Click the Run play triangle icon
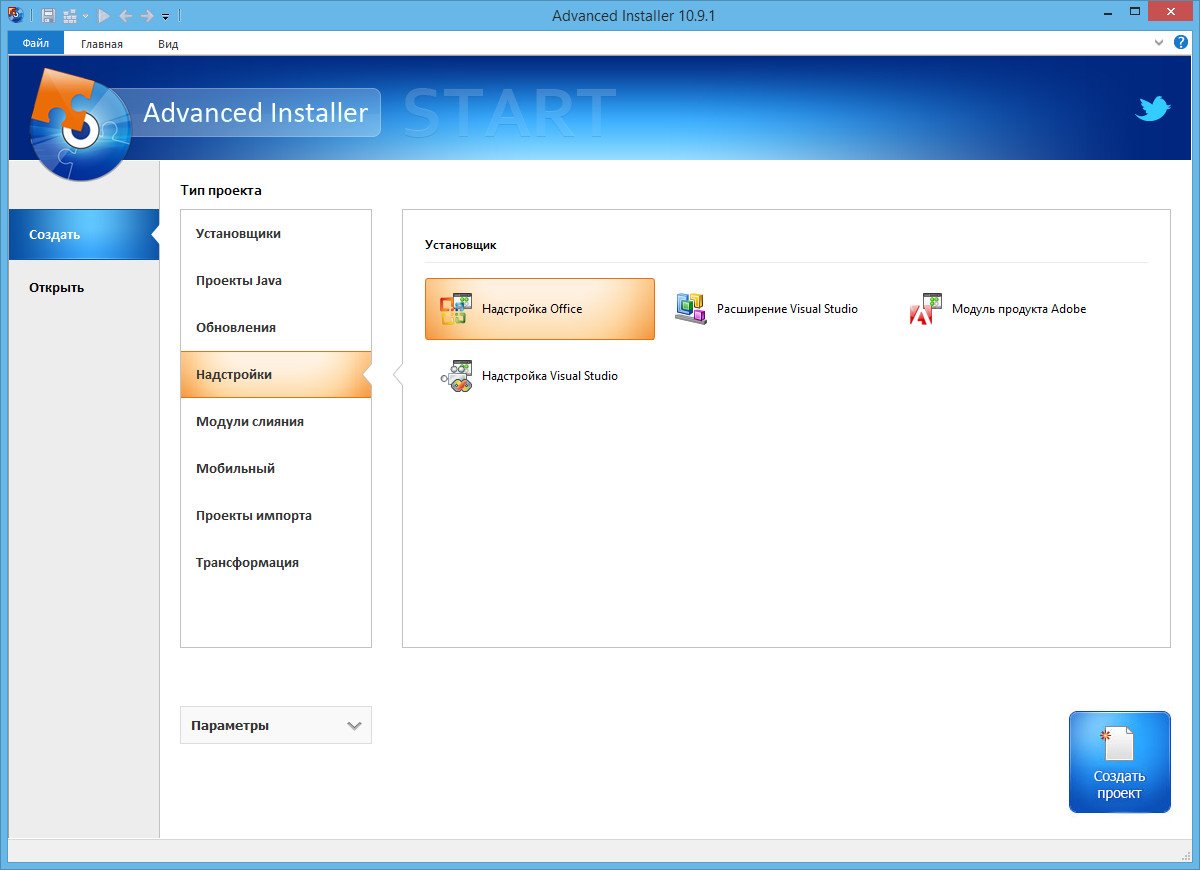1200x870 pixels. tap(104, 16)
